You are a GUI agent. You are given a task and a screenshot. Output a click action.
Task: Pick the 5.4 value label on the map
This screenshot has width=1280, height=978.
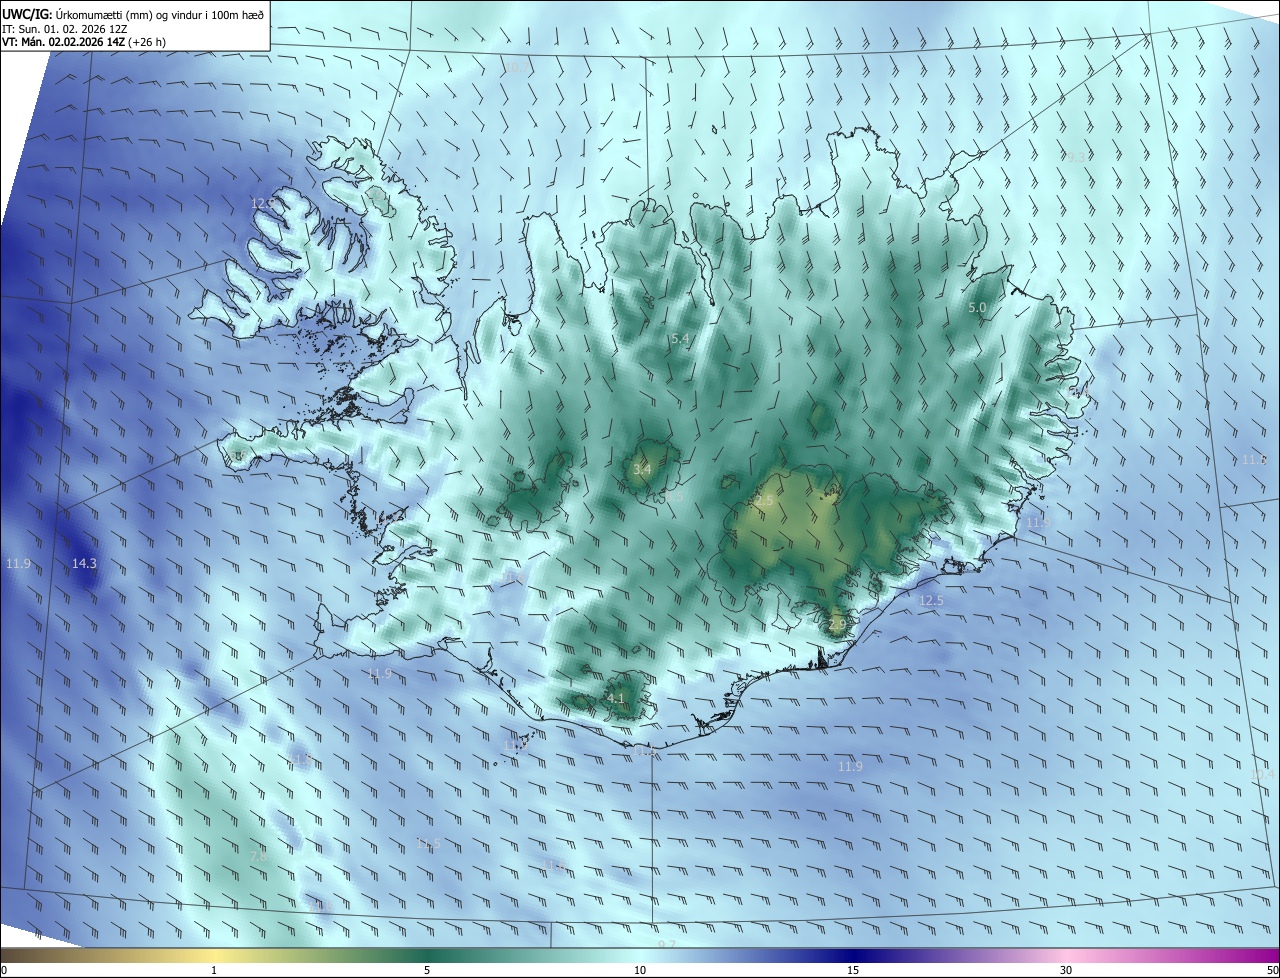point(680,339)
